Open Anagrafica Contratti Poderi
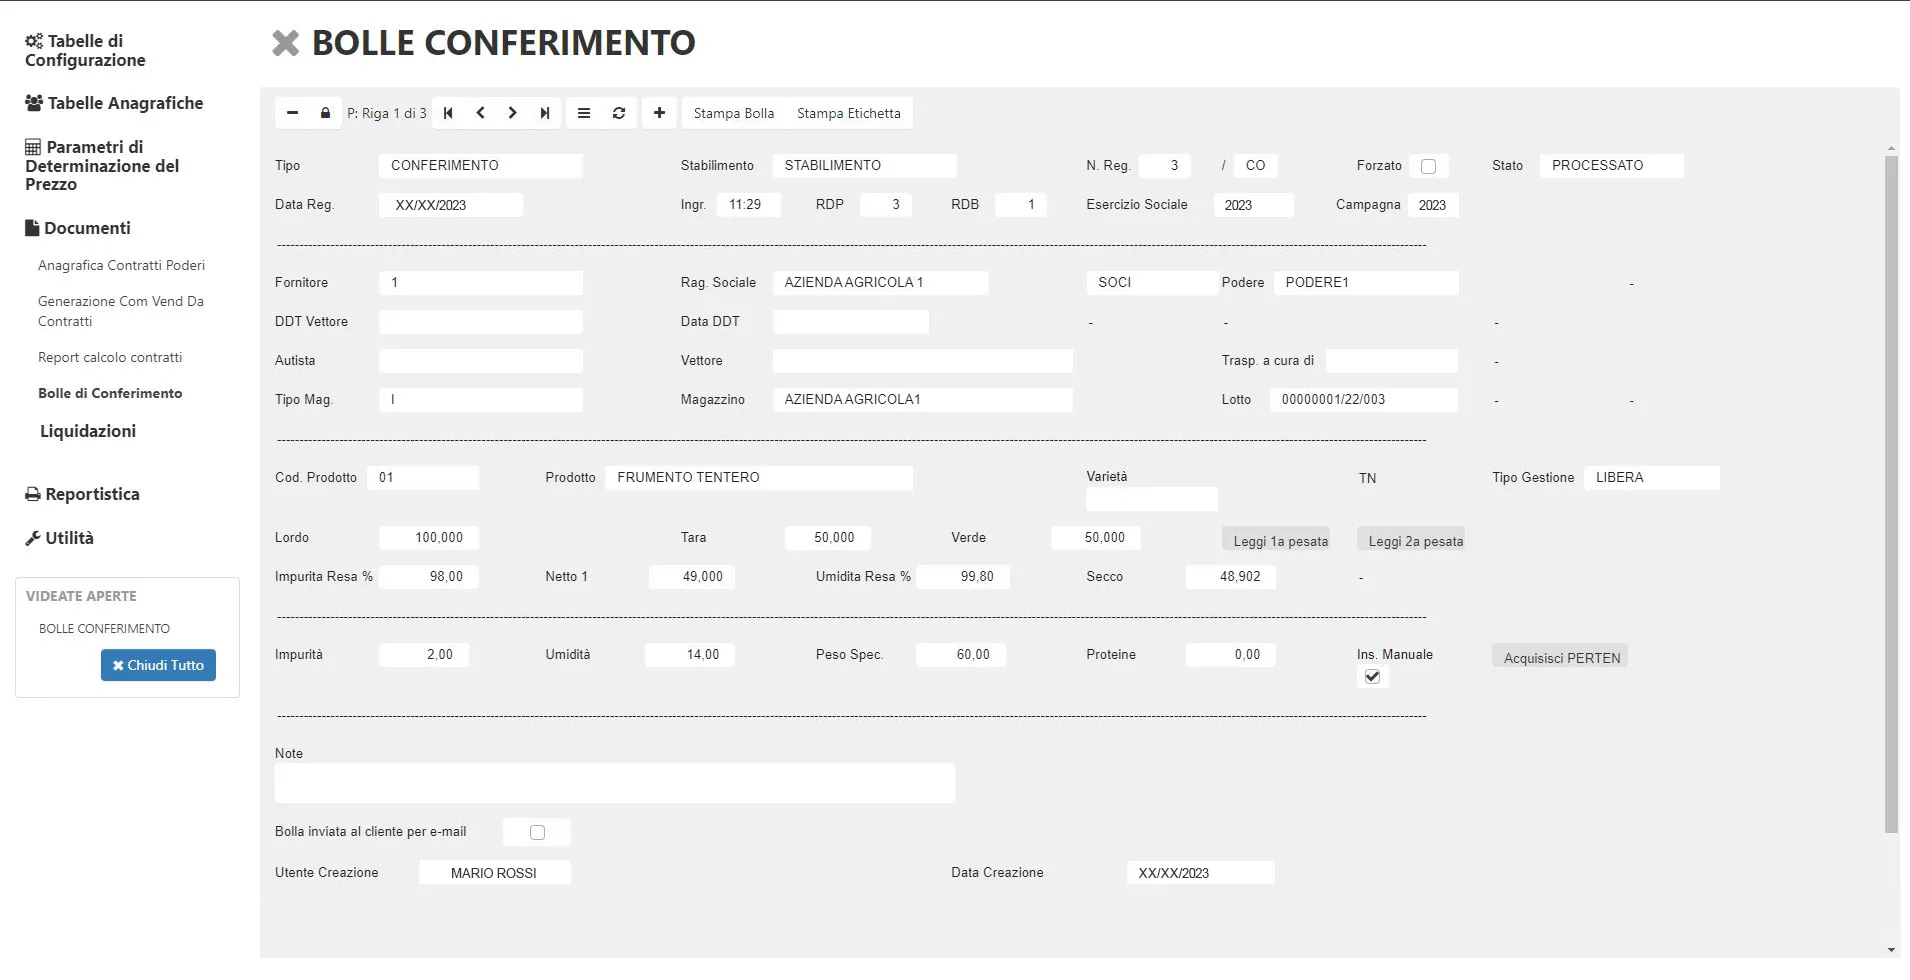This screenshot has width=1910, height=980. pyautogui.click(x=121, y=265)
